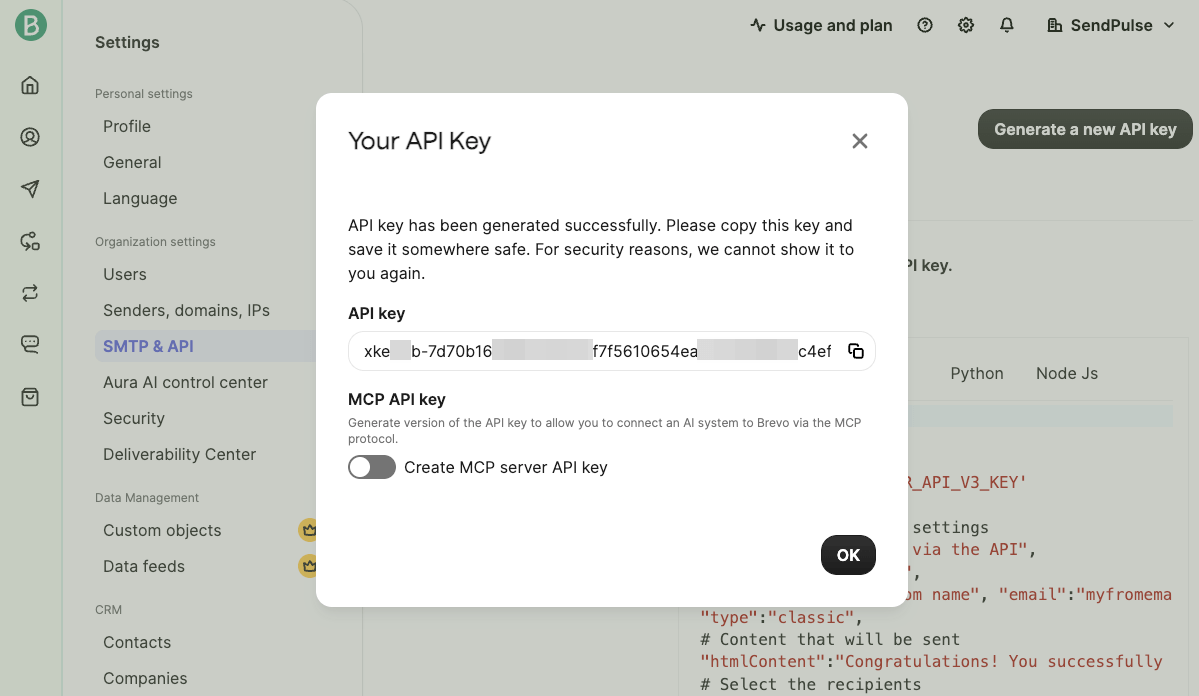This screenshot has width=1199, height=696.
Task: Open Senders, domains, IPs settings
Action: click(x=186, y=310)
